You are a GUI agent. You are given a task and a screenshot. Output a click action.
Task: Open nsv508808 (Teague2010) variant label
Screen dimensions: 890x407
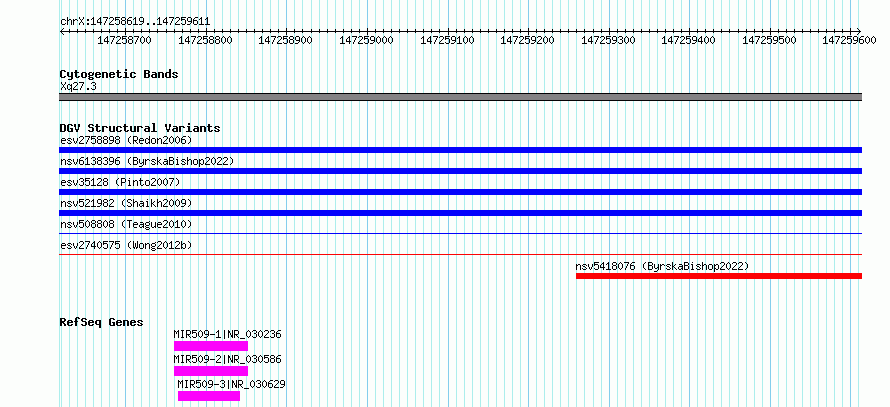click(x=126, y=224)
